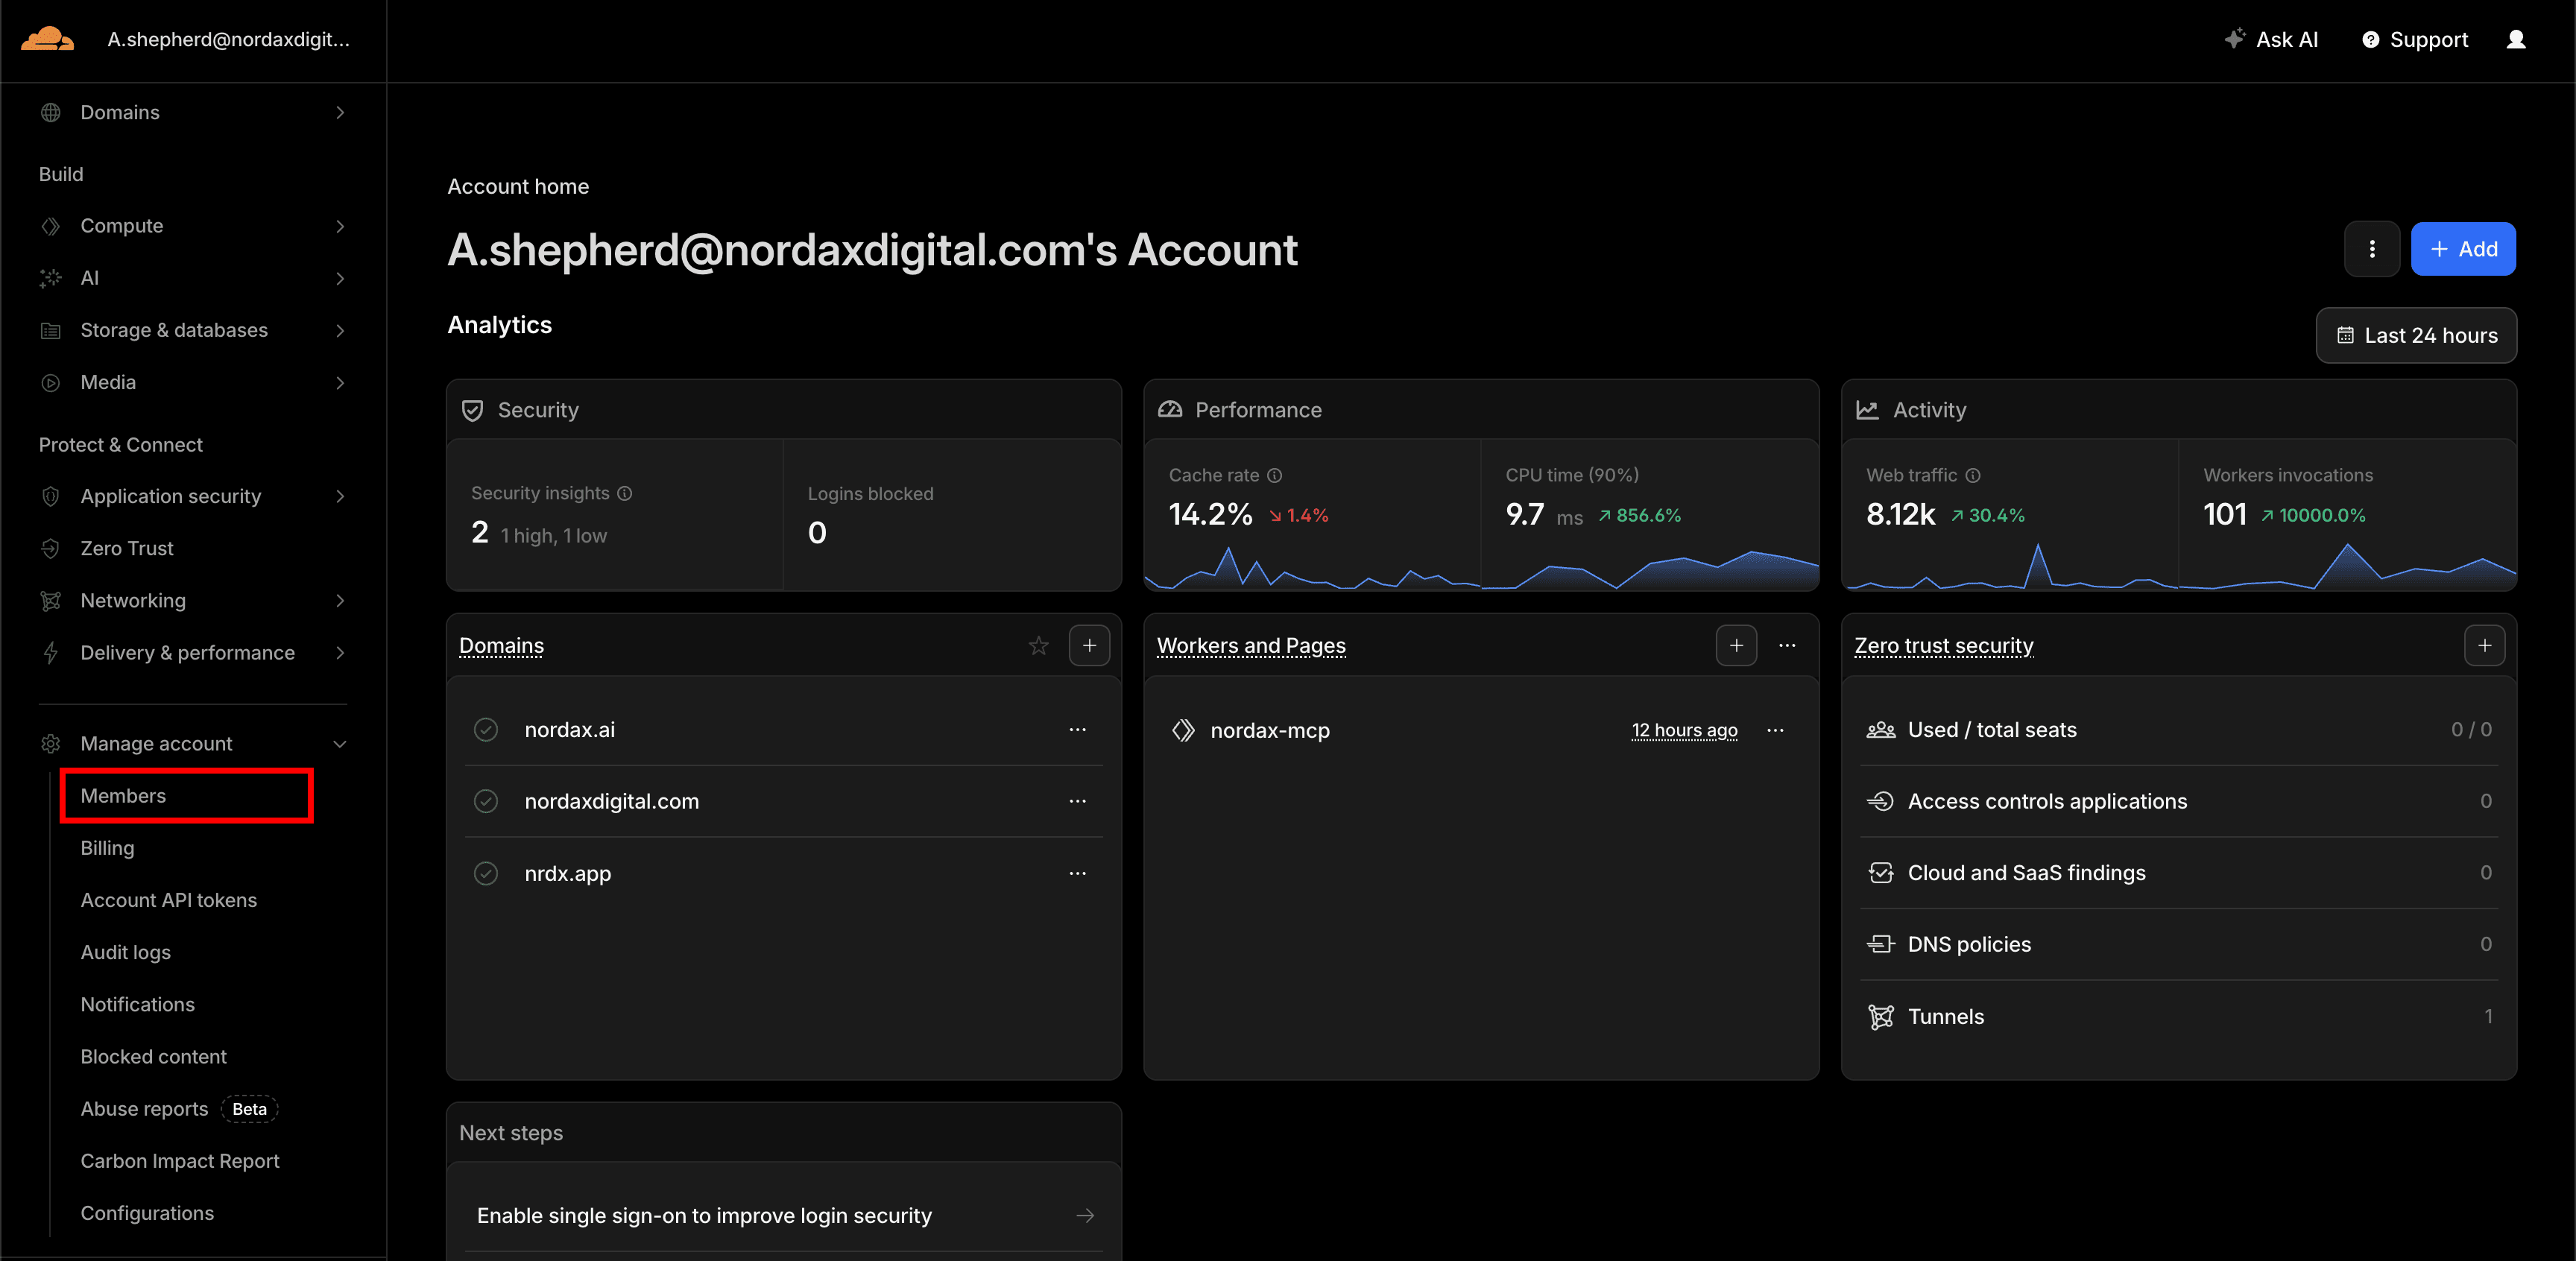Viewport: 2576px width, 1261px height.
Task: Open the three-dot menu for nordax.ai
Action: click(1077, 730)
